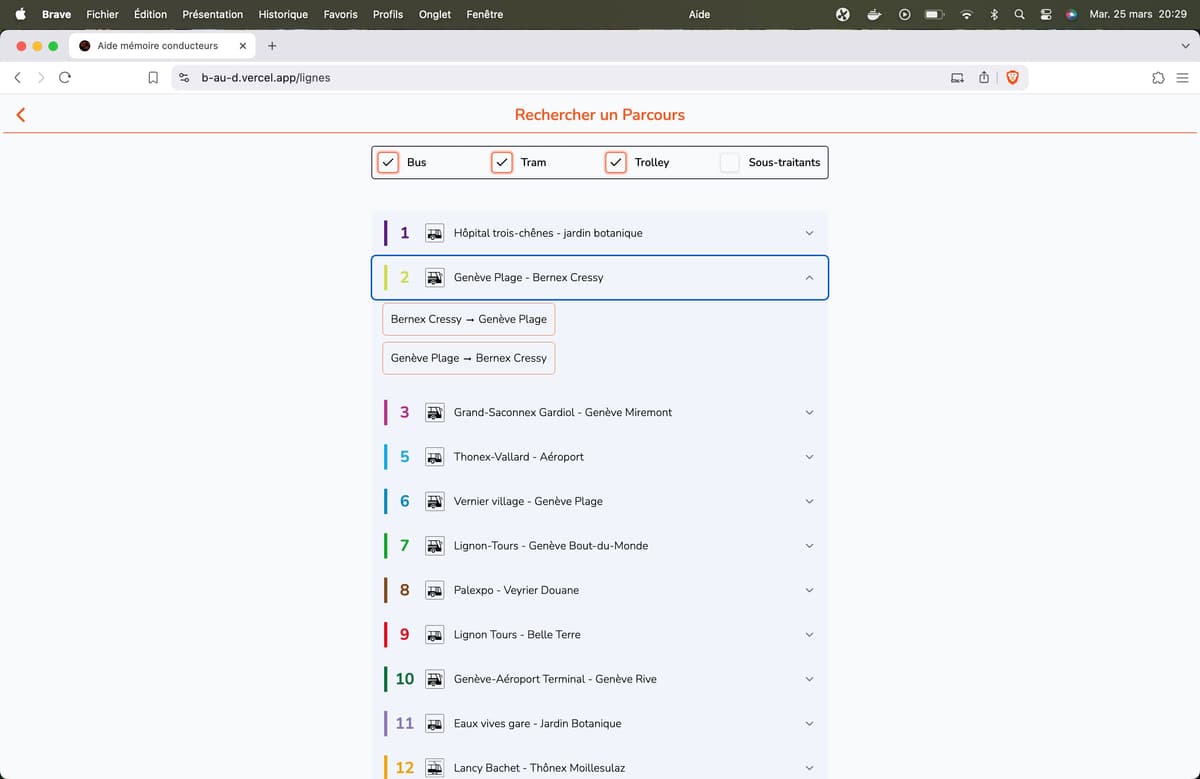The height and width of the screenshot is (779, 1200).
Task: Uncheck the Tram filter checkbox
Action: pos(502,162)
